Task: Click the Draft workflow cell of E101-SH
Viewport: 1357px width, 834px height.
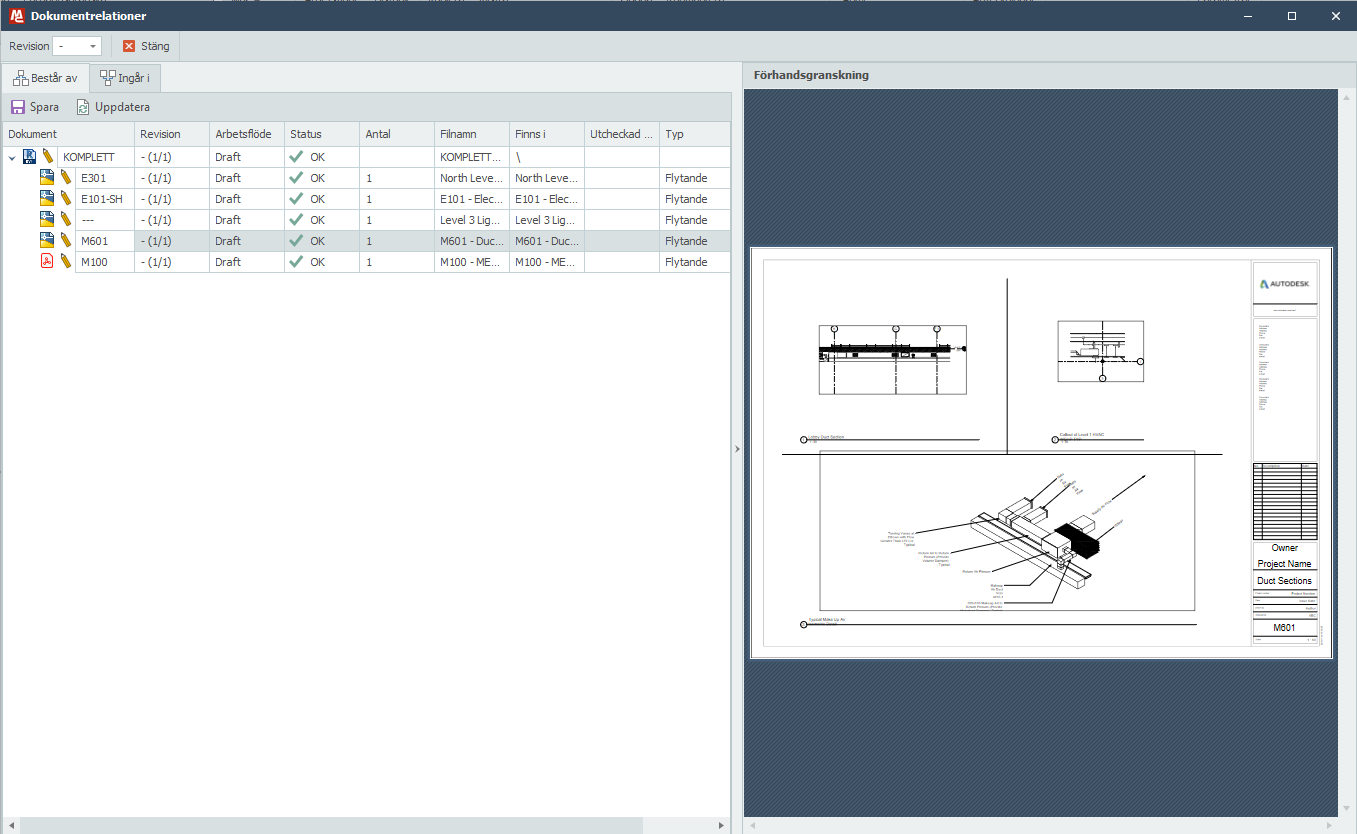Action: point(247,199)
